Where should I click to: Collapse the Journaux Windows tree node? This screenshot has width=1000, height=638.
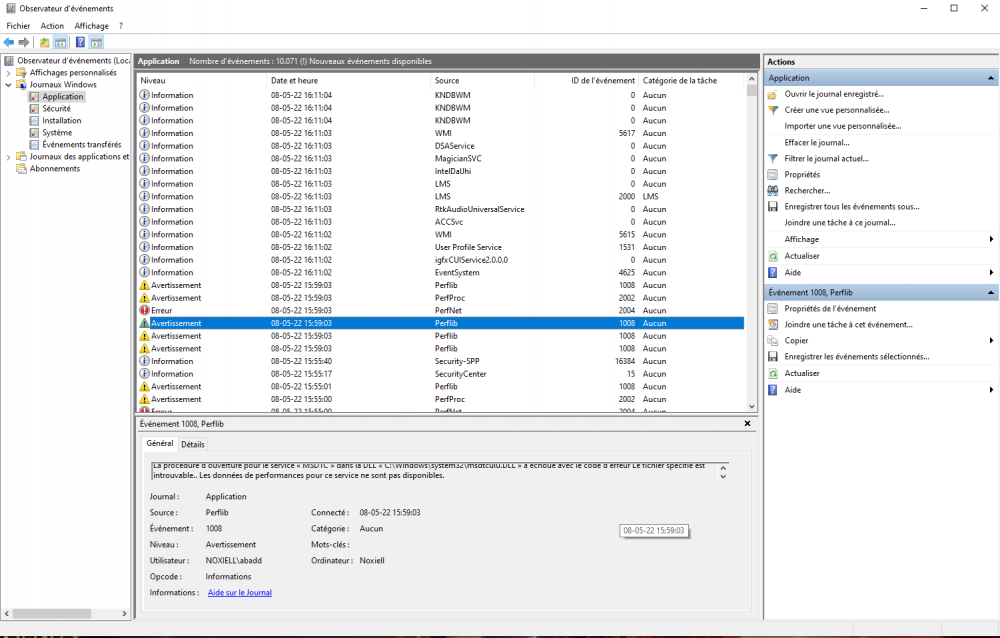coord(8,85)
